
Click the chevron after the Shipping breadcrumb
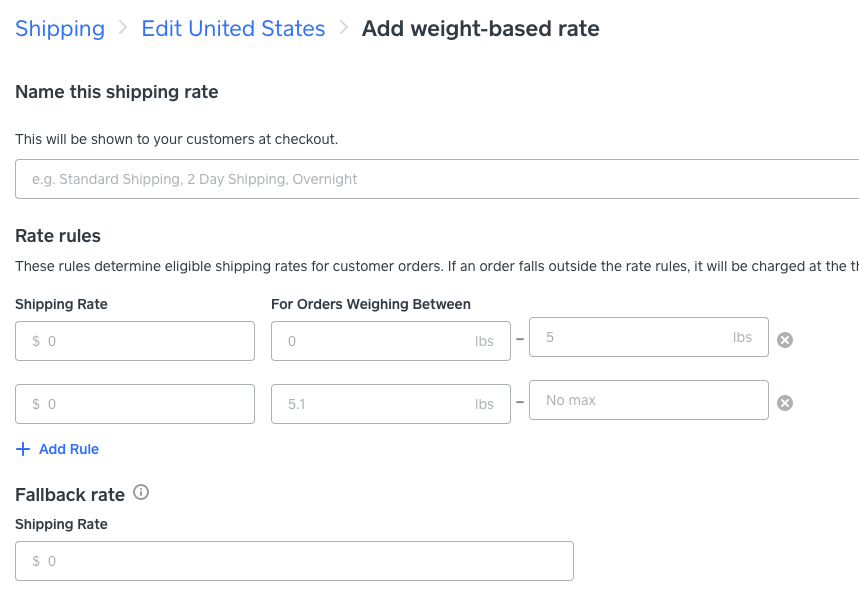123,28
